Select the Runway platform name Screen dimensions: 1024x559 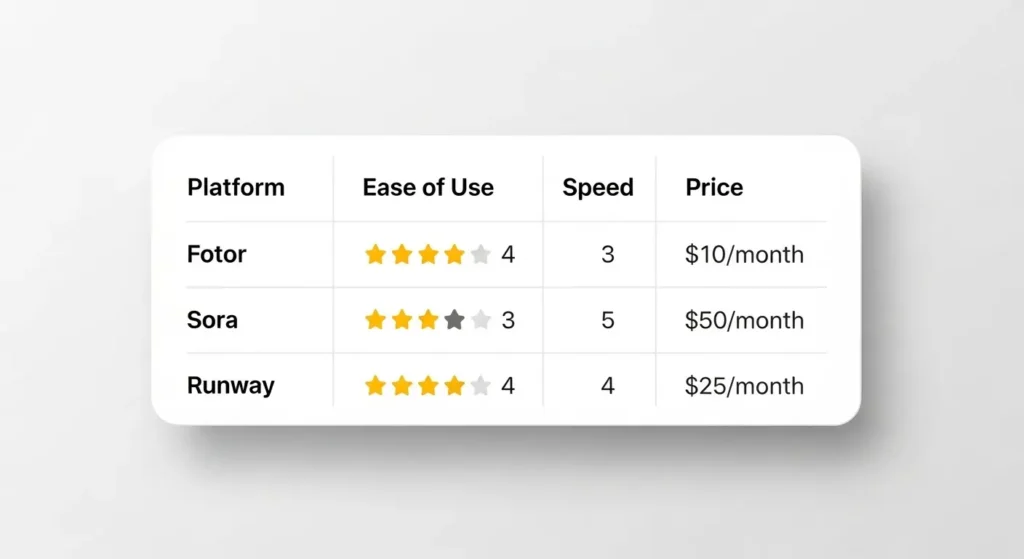click(x=230, y=386)
